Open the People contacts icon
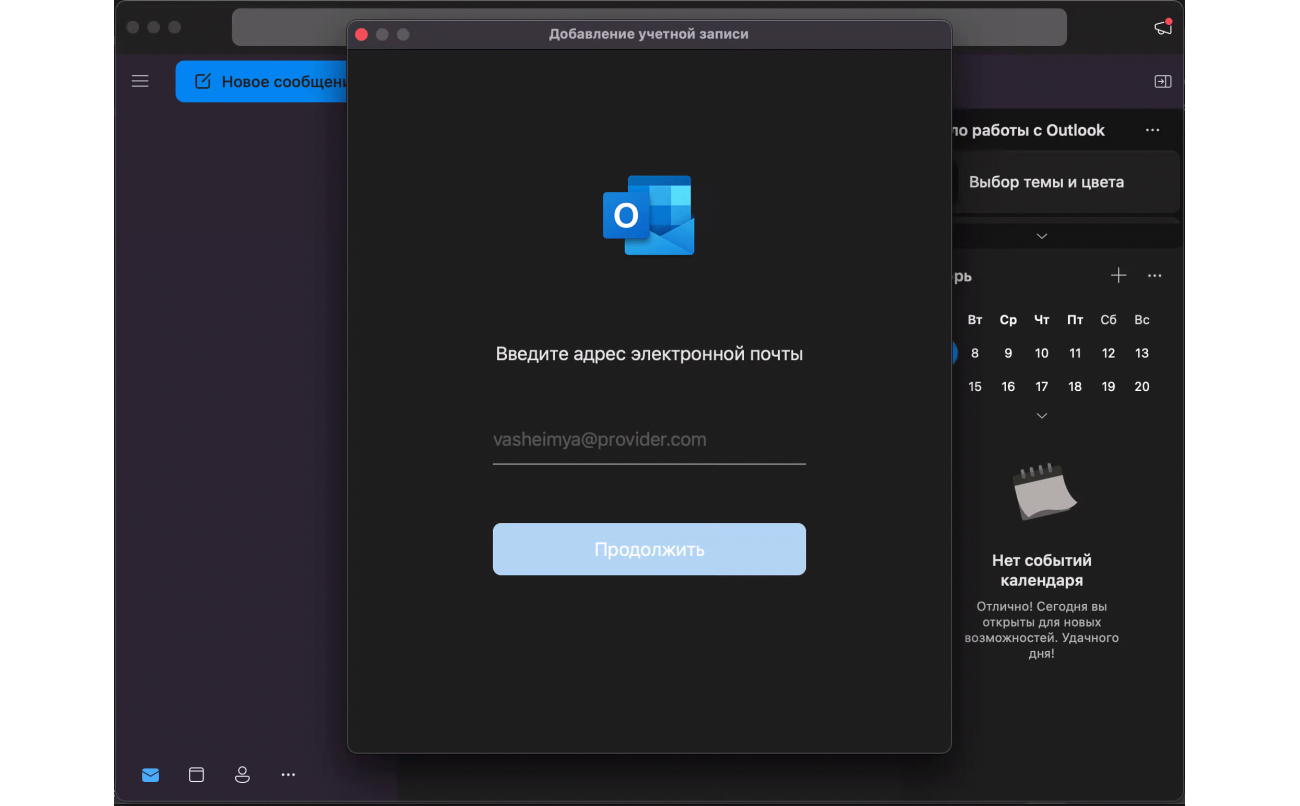1300x806 pixels. pyautogui.click(x=242, y=774)
